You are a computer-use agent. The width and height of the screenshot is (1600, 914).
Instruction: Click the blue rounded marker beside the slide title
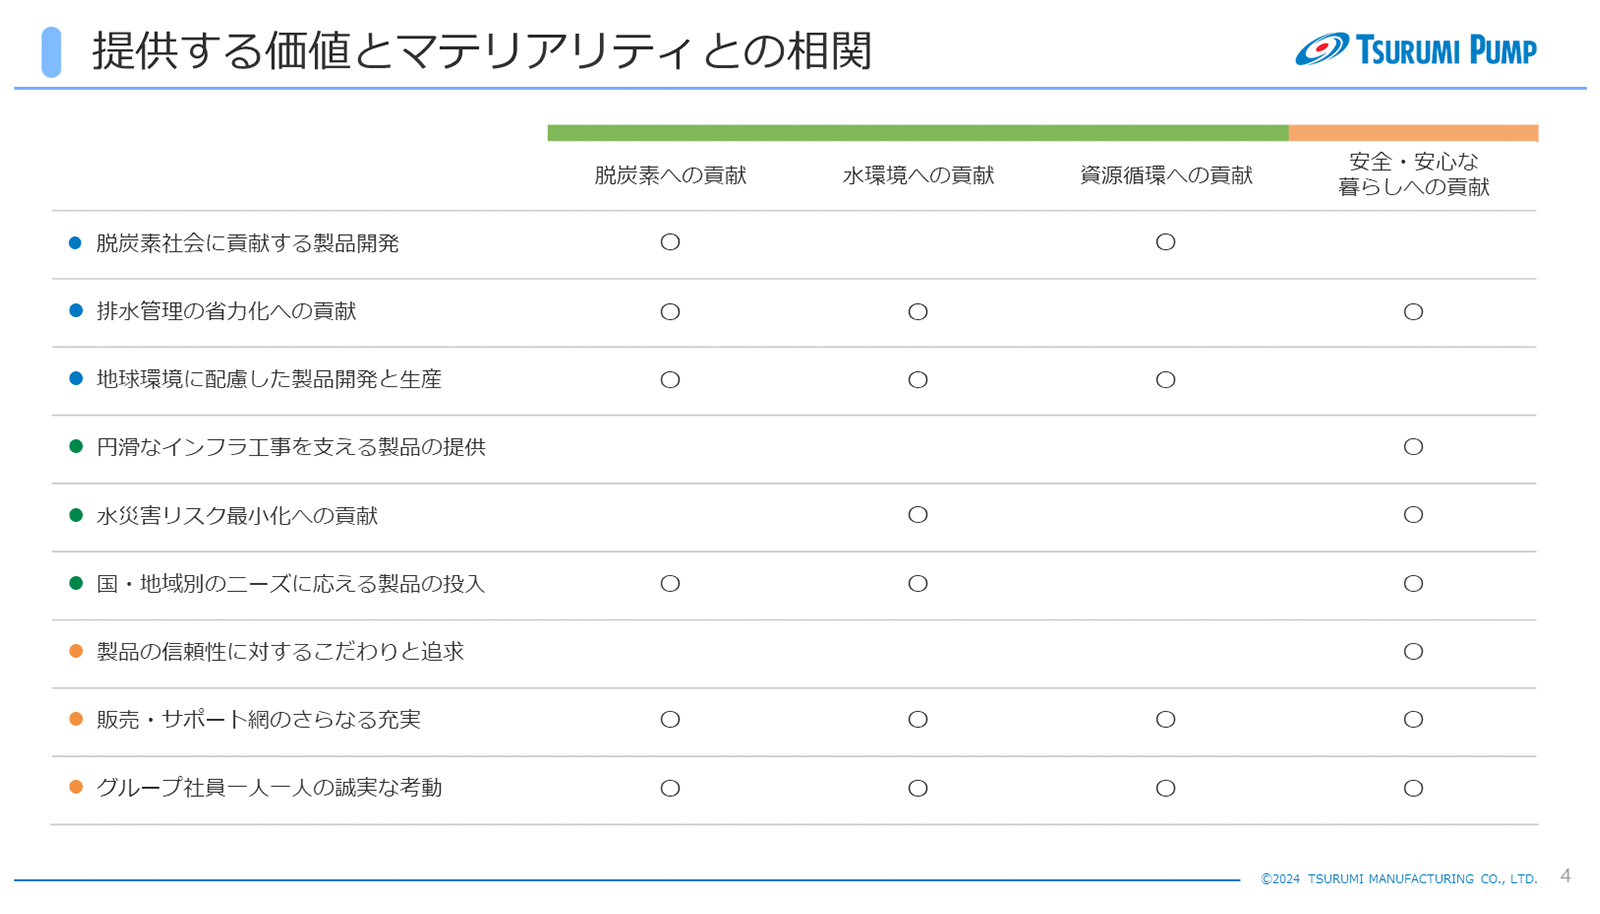[51, 52]
